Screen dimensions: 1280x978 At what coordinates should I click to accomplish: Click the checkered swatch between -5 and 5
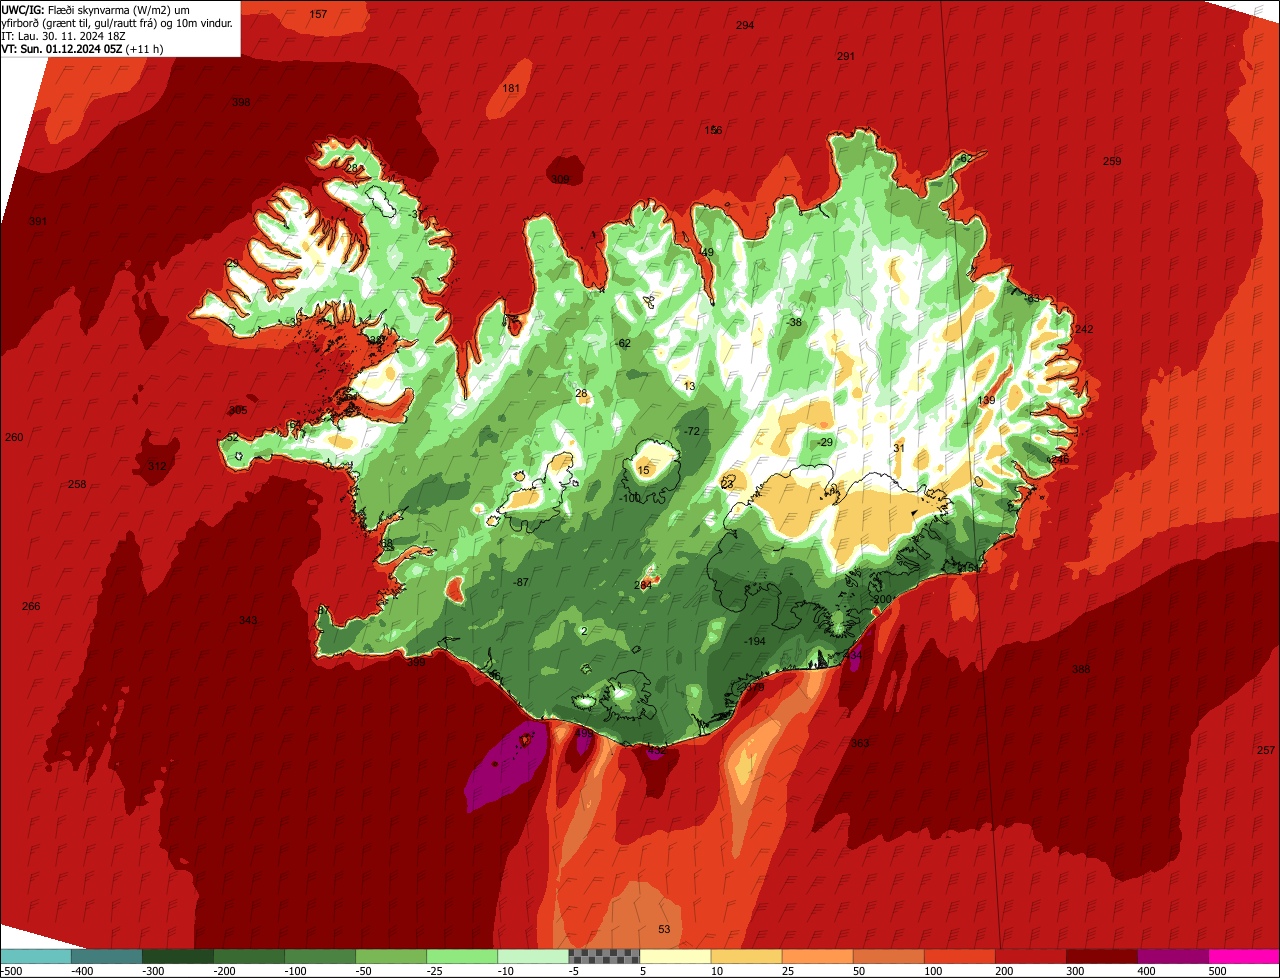point(604,956)
